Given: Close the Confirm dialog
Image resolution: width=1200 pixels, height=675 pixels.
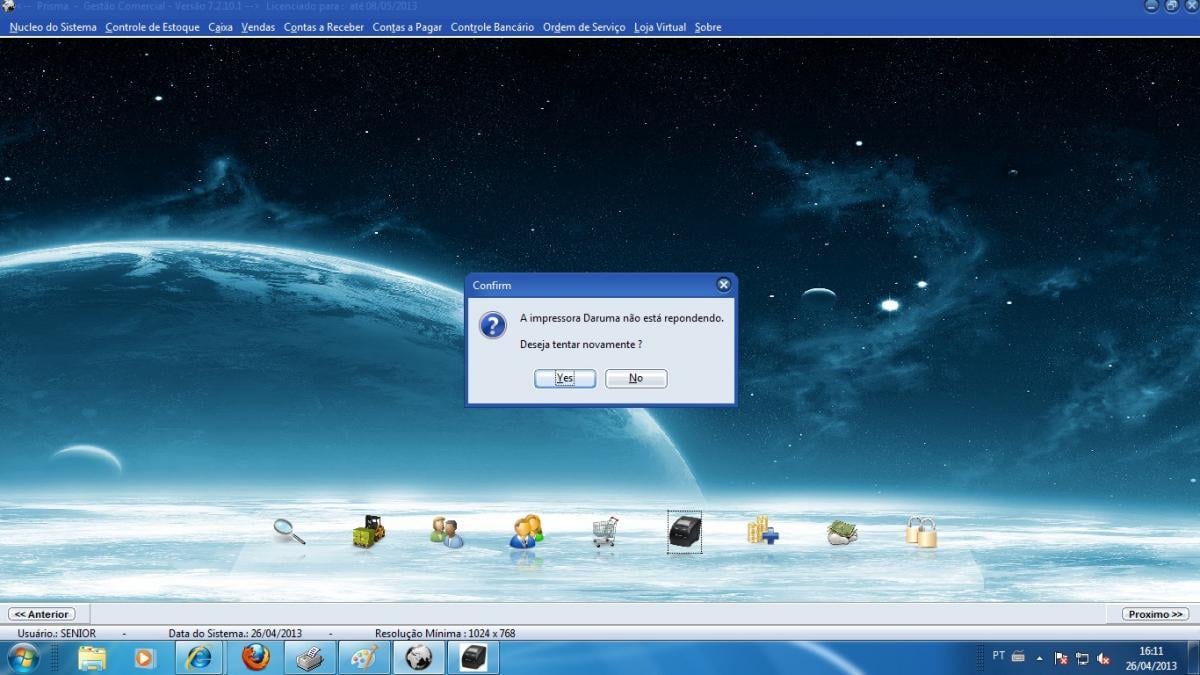Looking at the screenshot, I should point(724,285).
